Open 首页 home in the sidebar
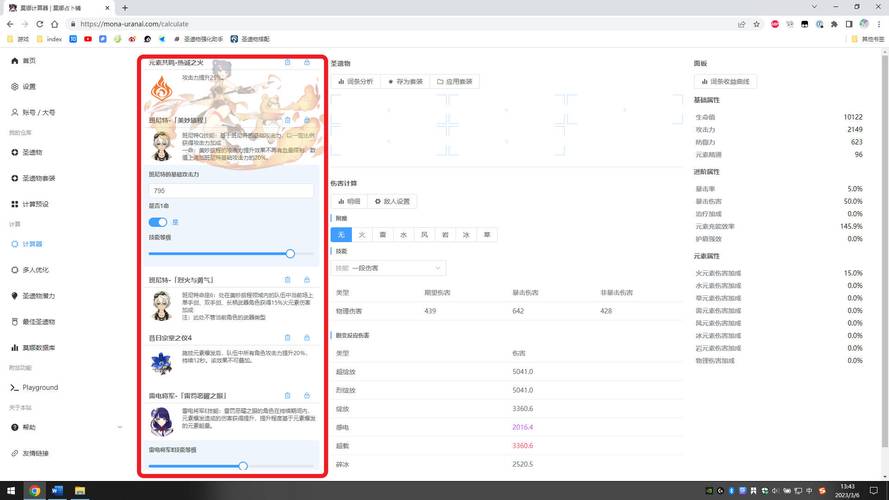Image resolution: width=889 pixels, height=500 pixels. tap(24, 61)
